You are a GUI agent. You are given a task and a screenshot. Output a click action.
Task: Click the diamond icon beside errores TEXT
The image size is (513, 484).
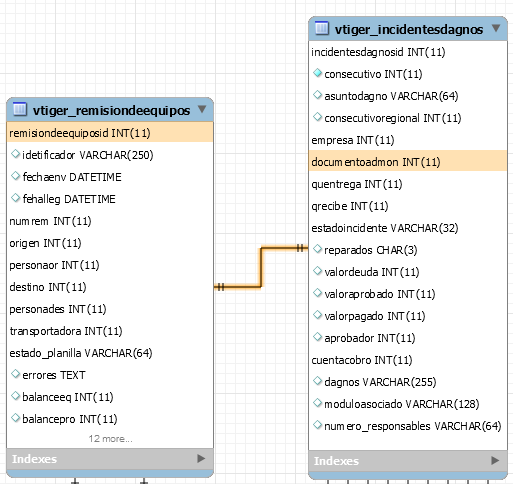click(x=15, y=374)
